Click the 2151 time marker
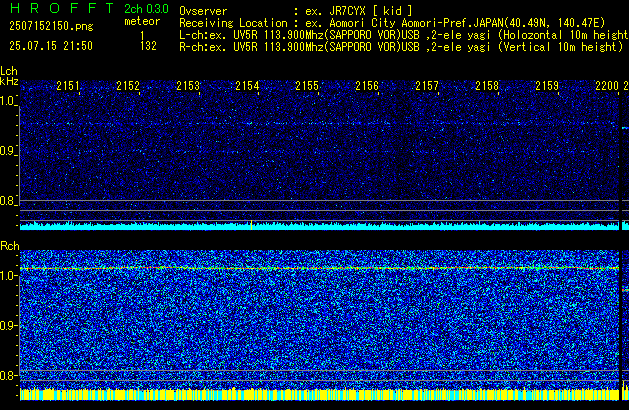This screenshot has height=410, width=629. click(x=68, y=86)
